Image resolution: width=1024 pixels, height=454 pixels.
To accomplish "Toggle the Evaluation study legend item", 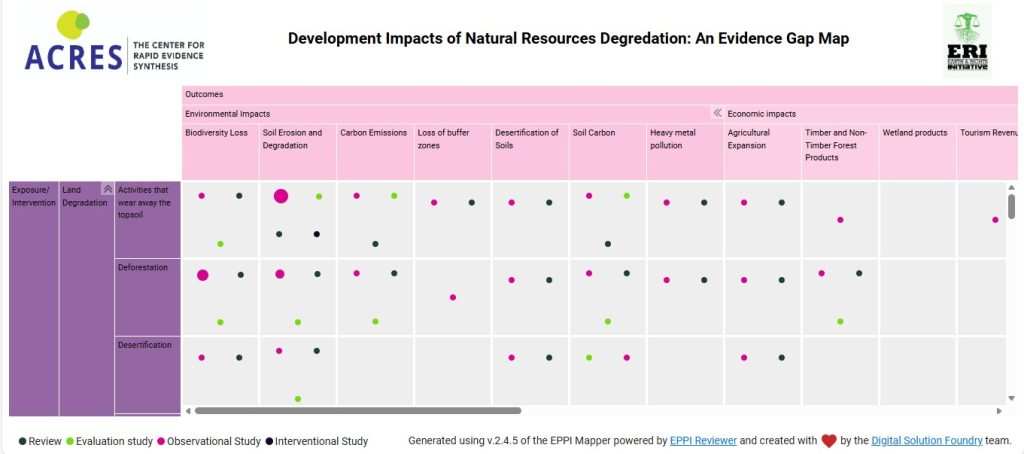I will (110, 441).
